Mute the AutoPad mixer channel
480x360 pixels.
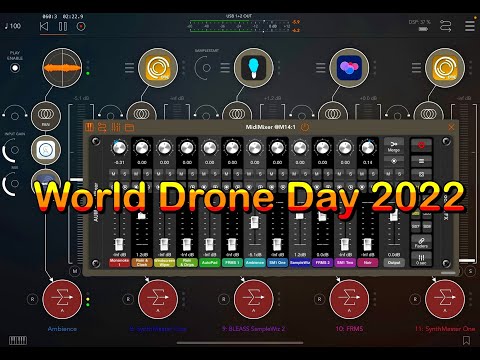[204, 174]
